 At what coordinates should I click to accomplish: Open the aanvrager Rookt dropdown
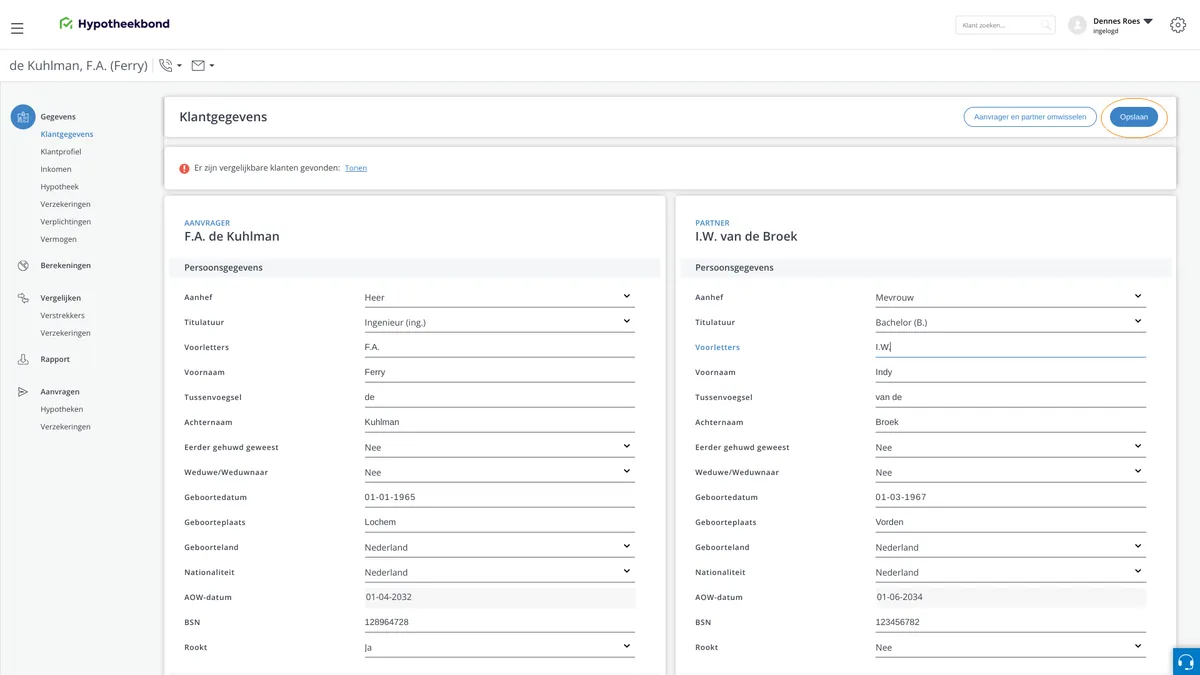(500, 647)
